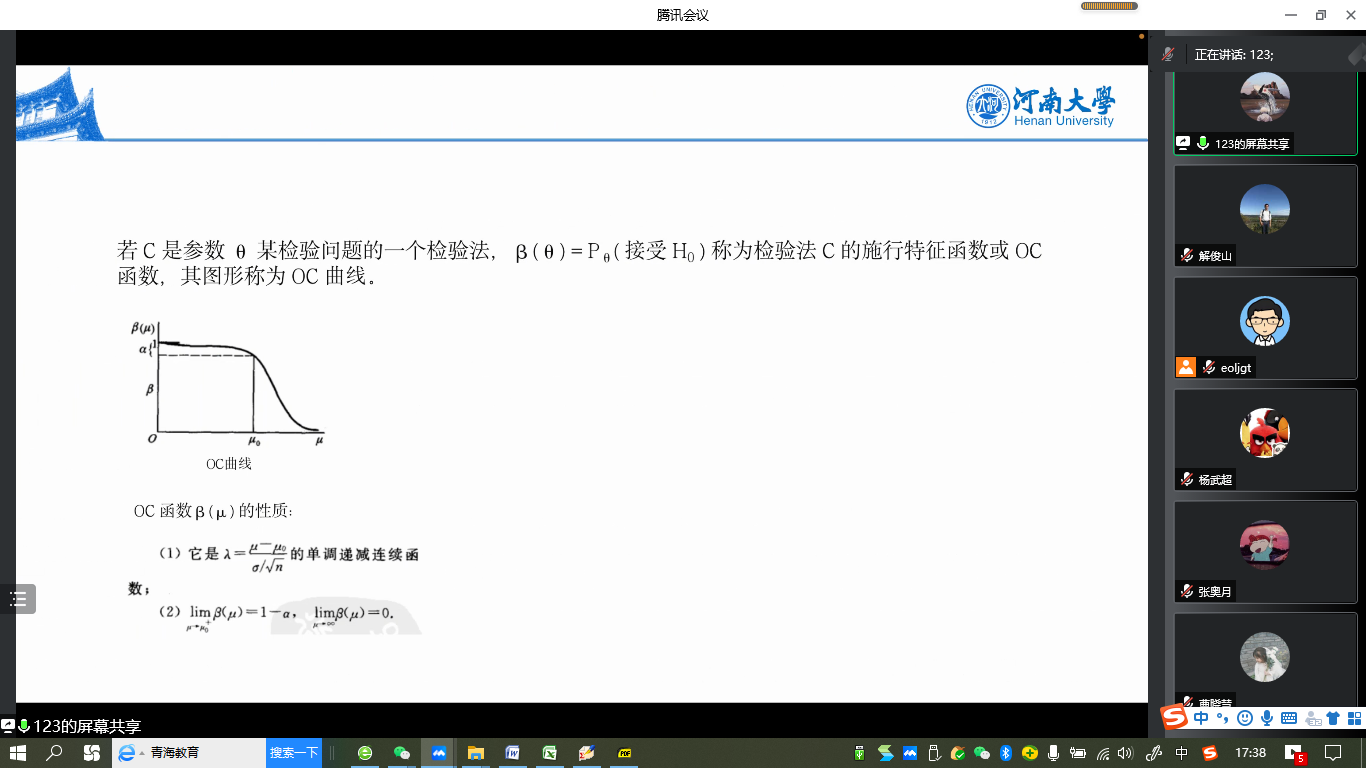Open the floating list menu on left edge

[x=18, y=599]
